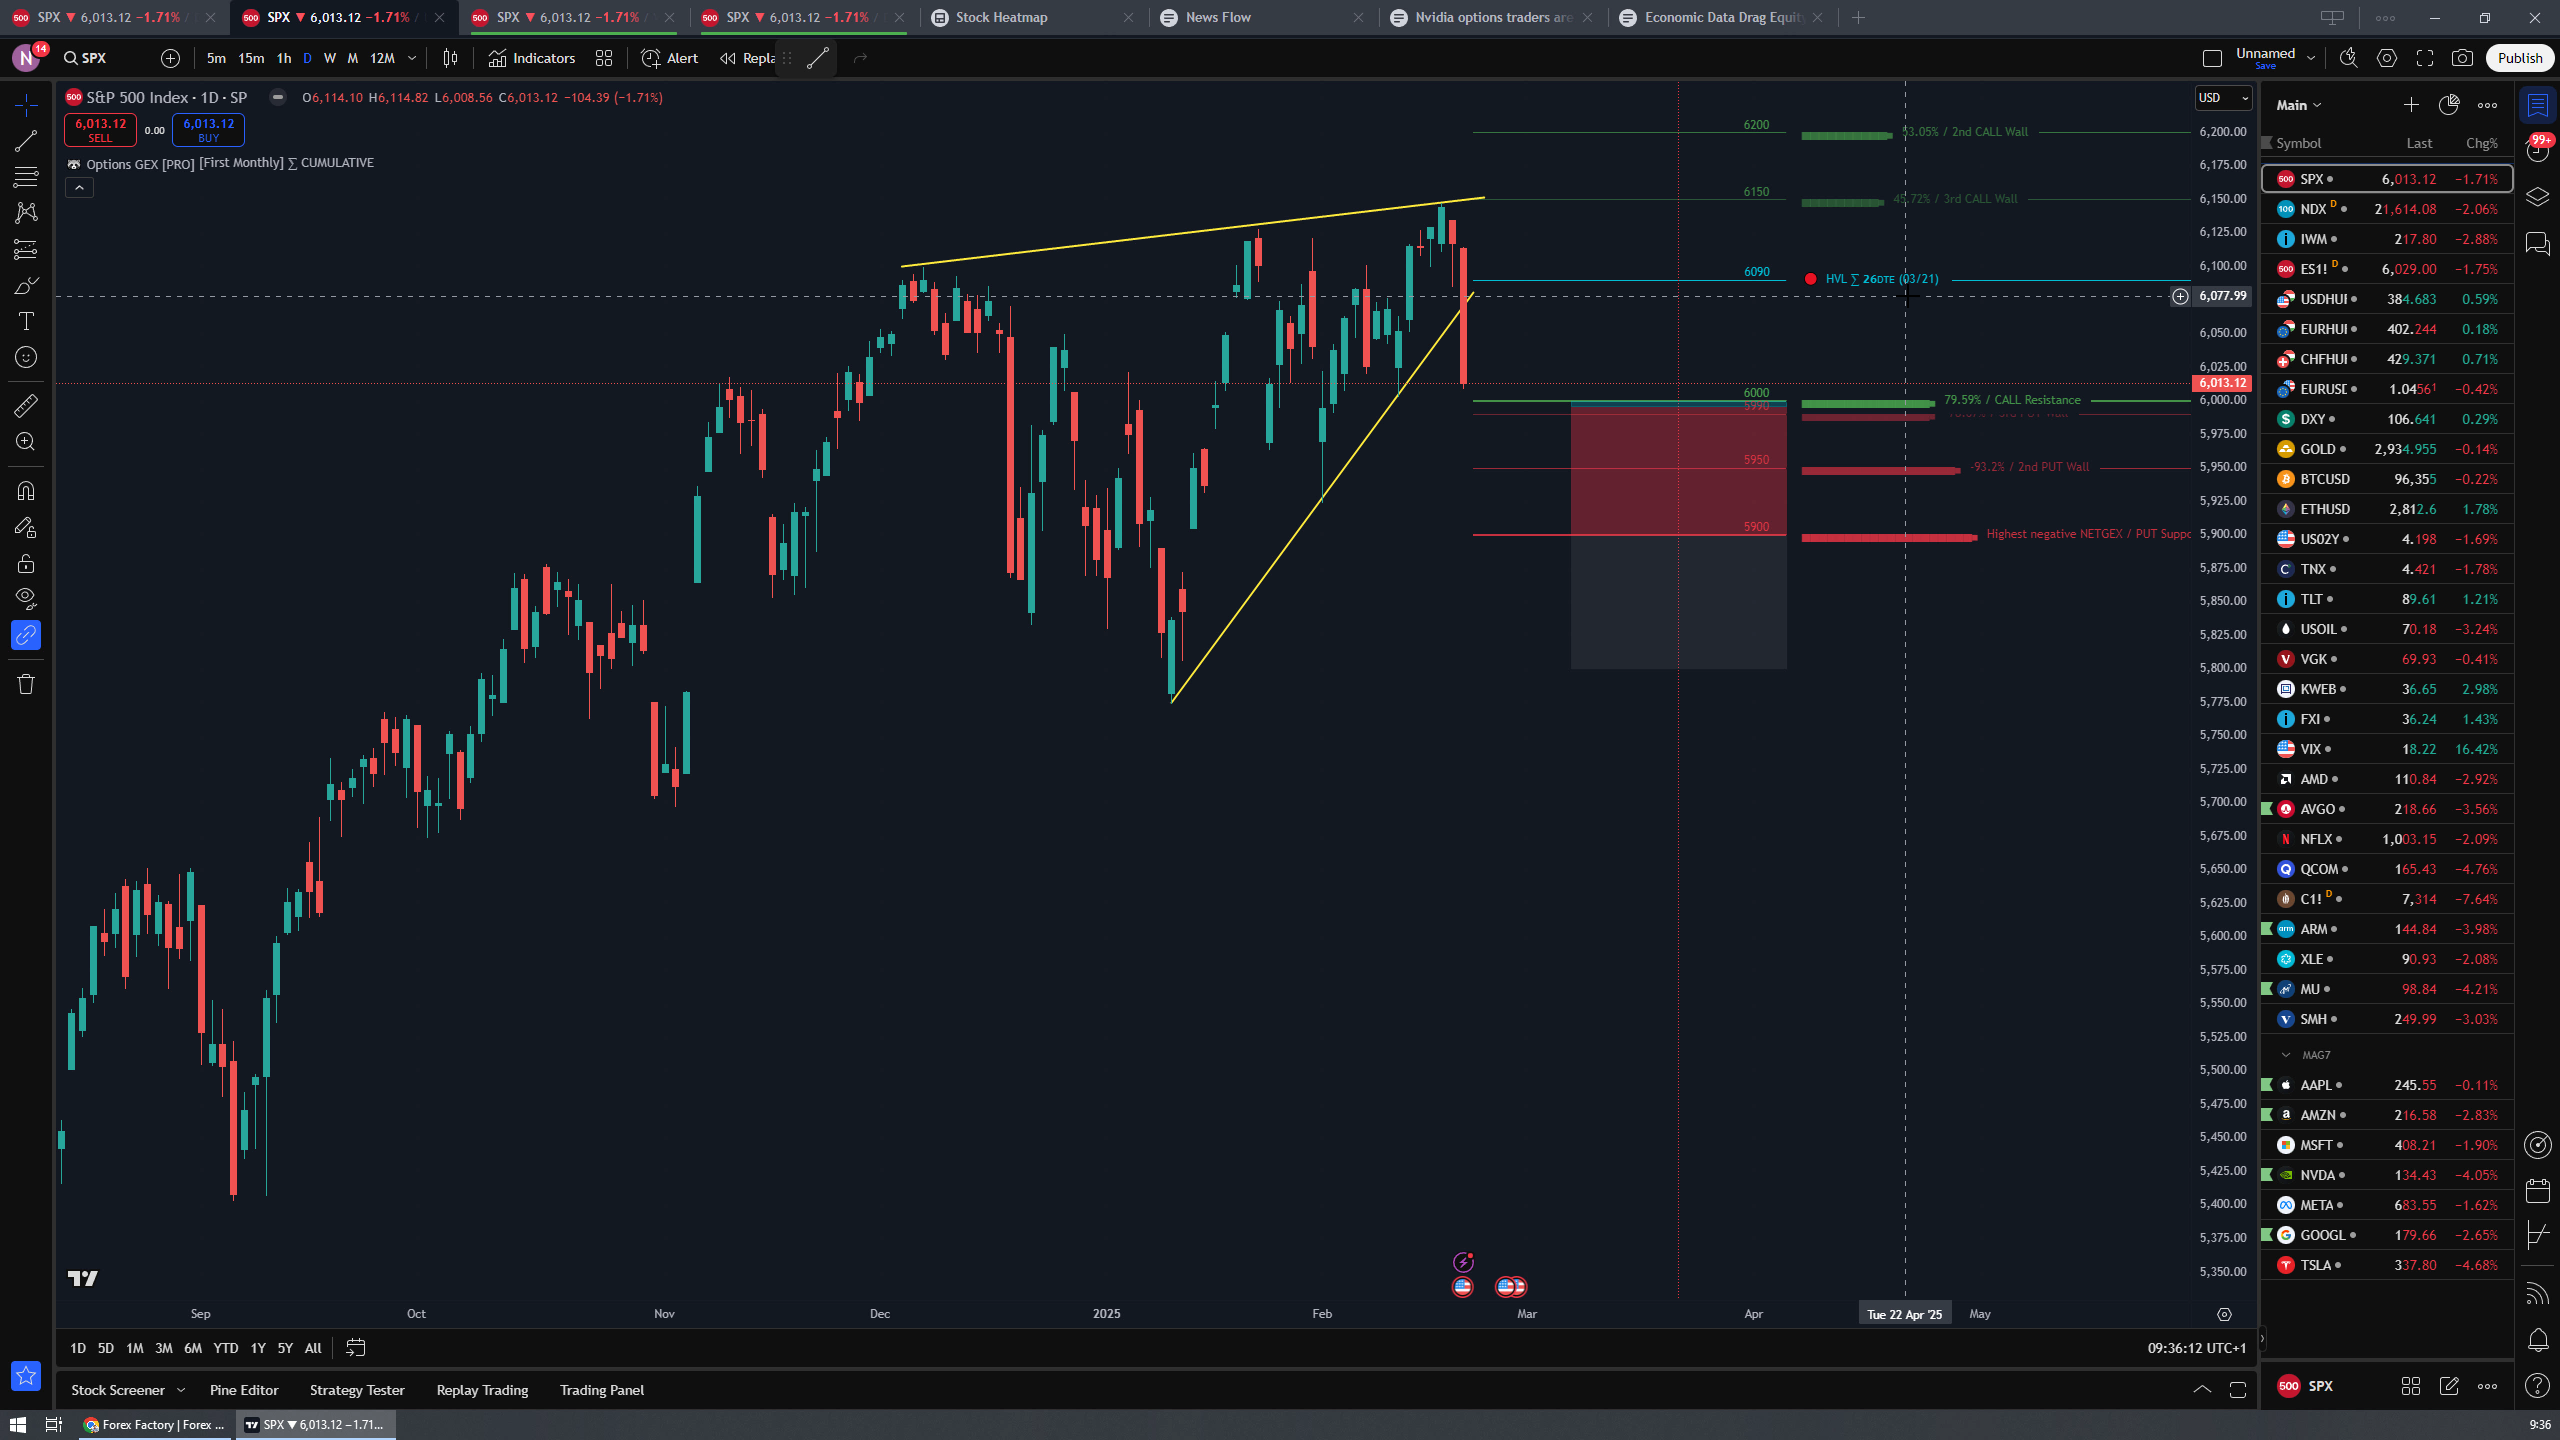Click the Publish button
2560x1440 pixels.
tap(2519, 58)
